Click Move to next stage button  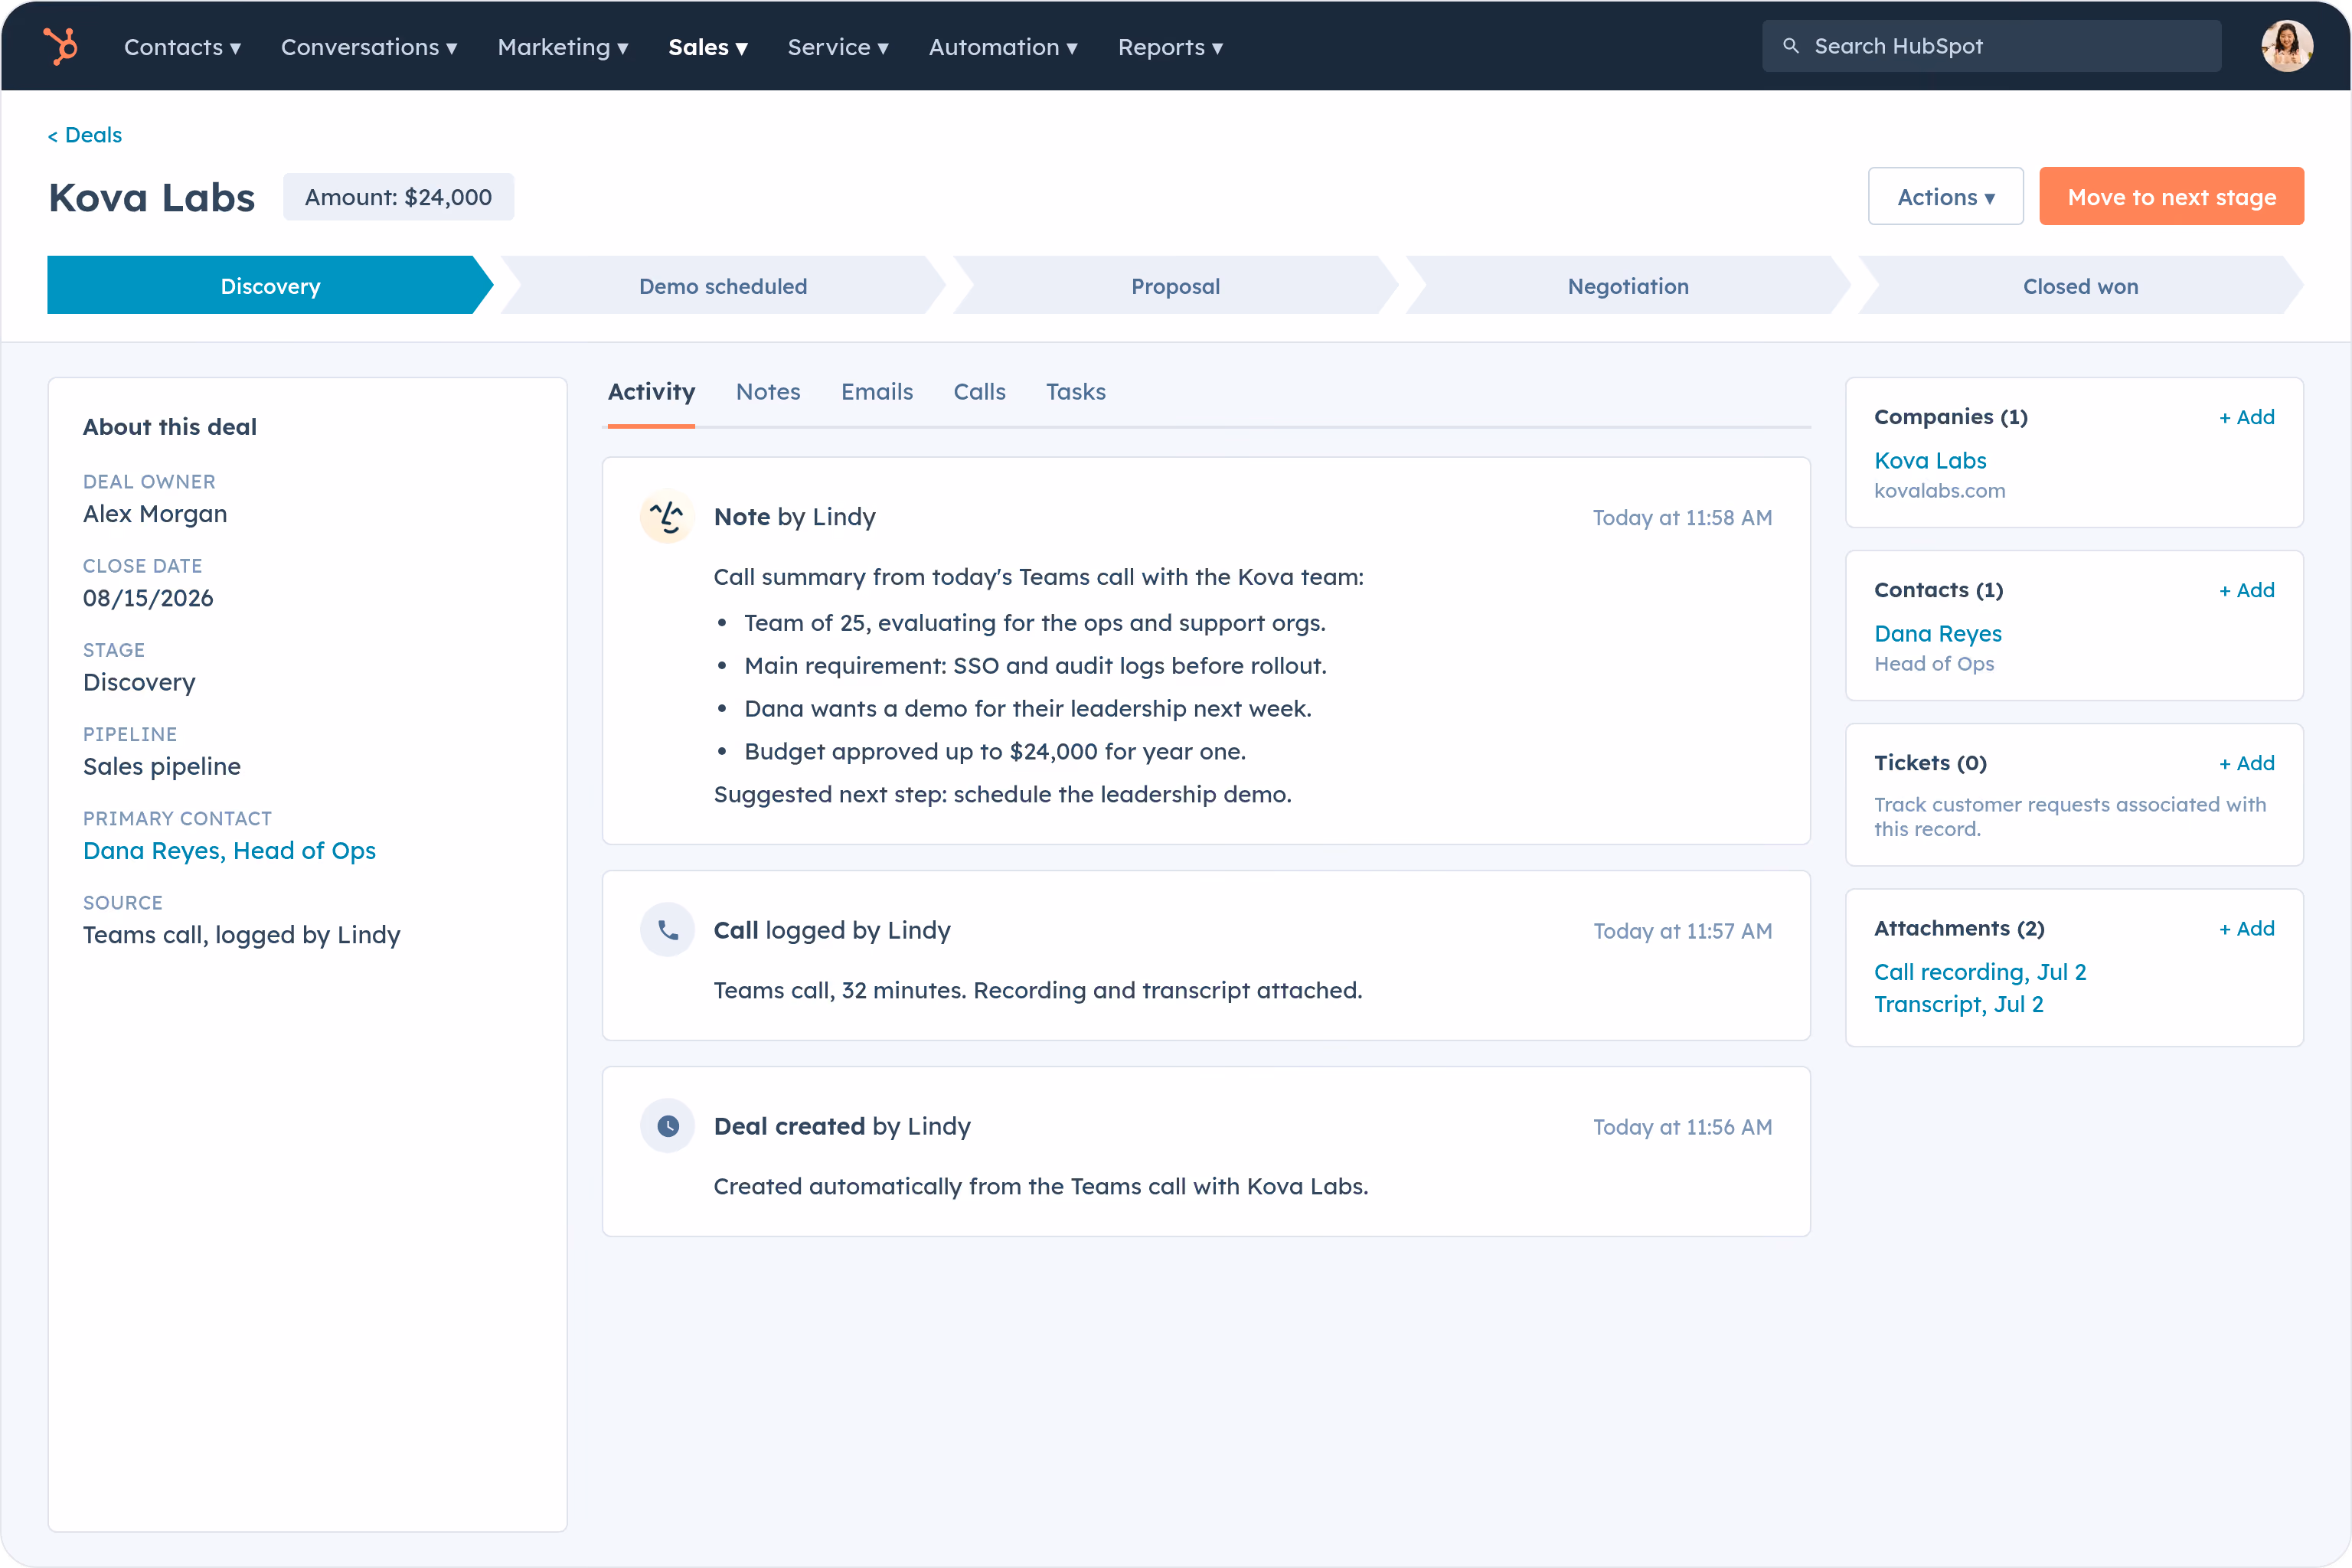point(2171,196)
